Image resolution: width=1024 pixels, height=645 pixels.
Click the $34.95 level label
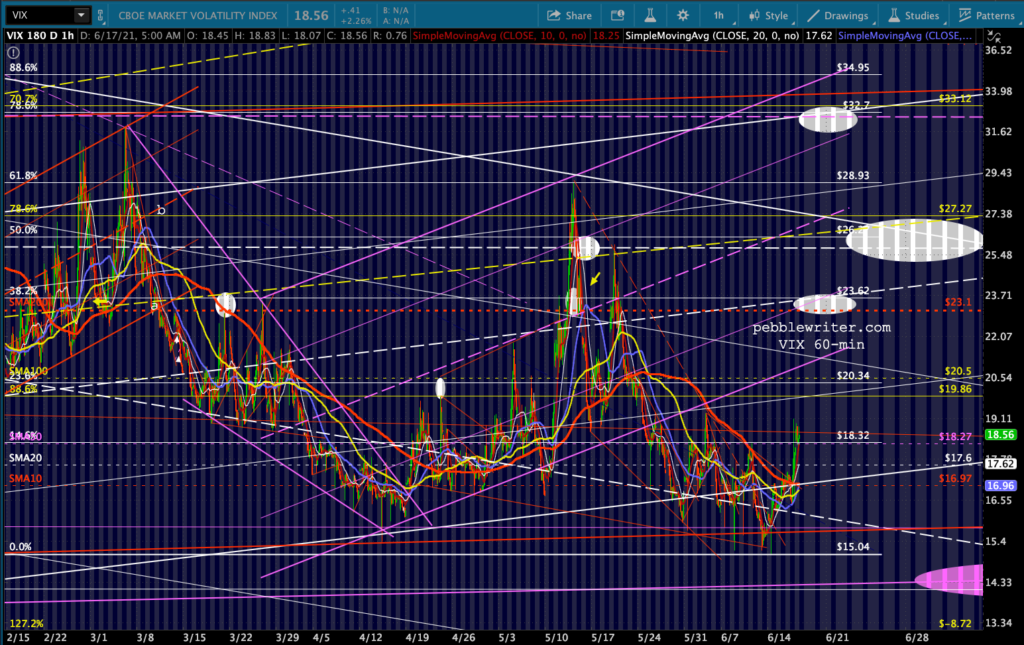pos(853,67)
